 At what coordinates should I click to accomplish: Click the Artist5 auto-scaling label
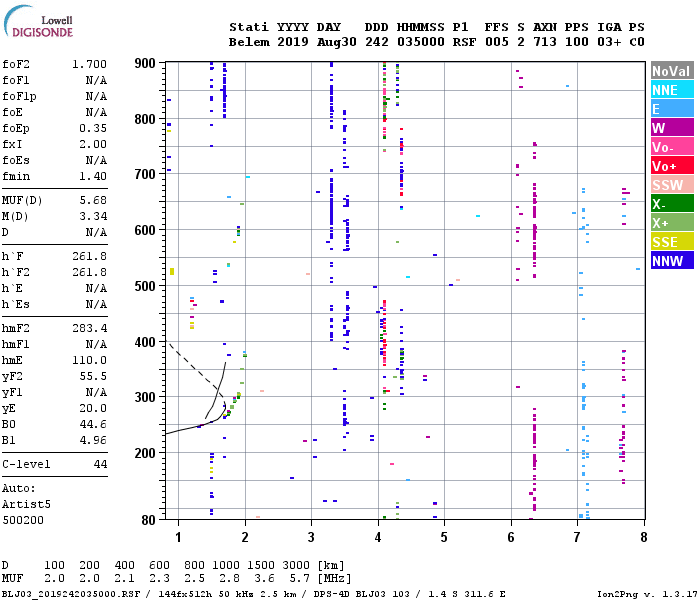pos(26,504)
